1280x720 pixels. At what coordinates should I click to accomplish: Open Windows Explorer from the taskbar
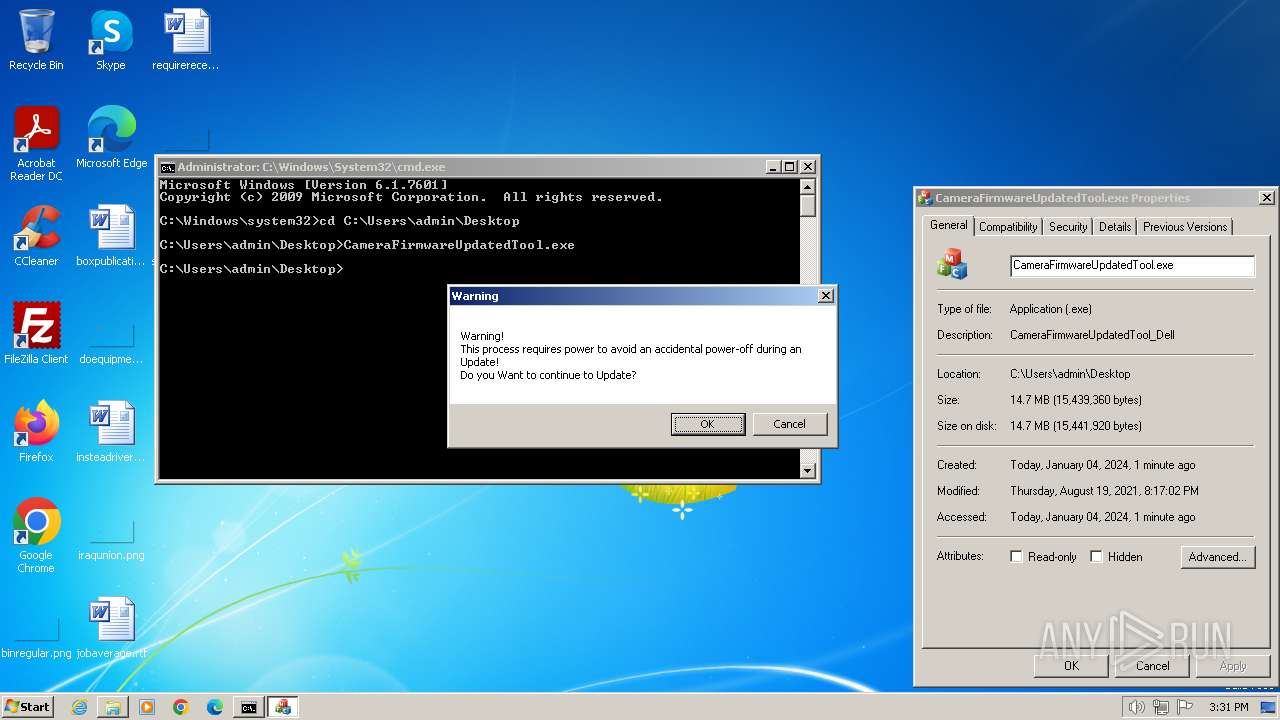click(x=113, y=707)
